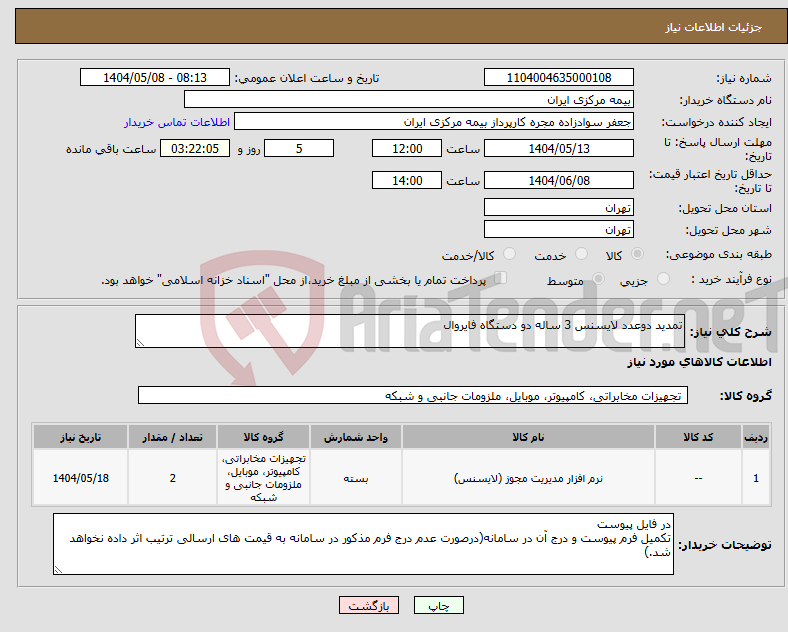Click the delivery city field تهران
The image size is (788, 632).
click(558, 229)
